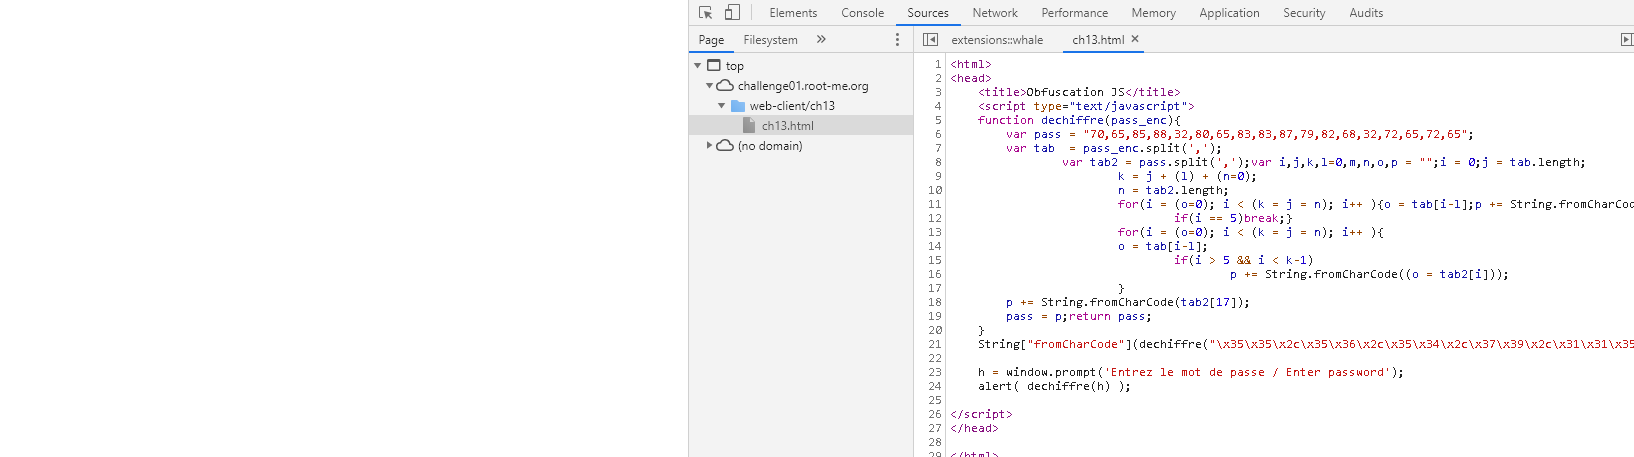Image resolution: width=1634 pixels, height=457 pixels.
Task: Open the Audits tab
Action: click(x=1366, y=13)
